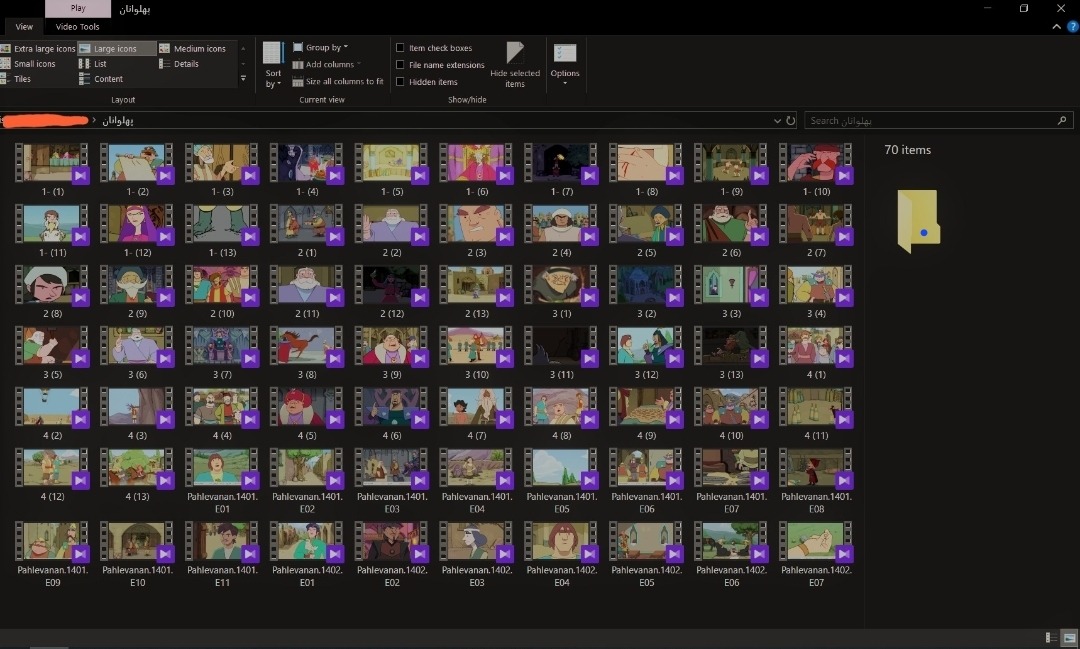Open the Help question mark icon
This screenshot has height=649, width=1080.
pos(1072,27)
